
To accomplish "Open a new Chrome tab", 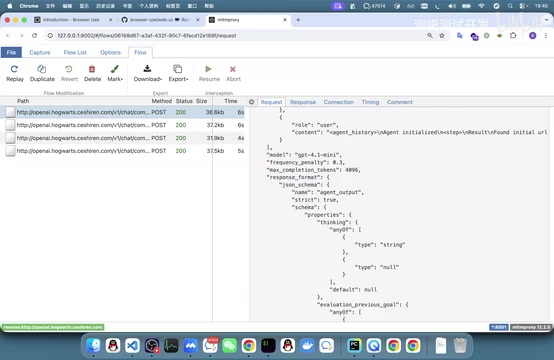I will coord(298,20).
